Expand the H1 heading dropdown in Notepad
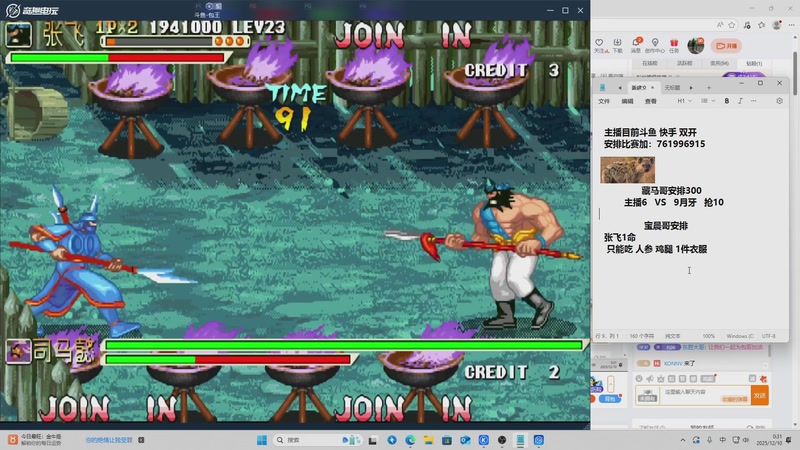Viewport: 800px width, 450px height. 684,101
